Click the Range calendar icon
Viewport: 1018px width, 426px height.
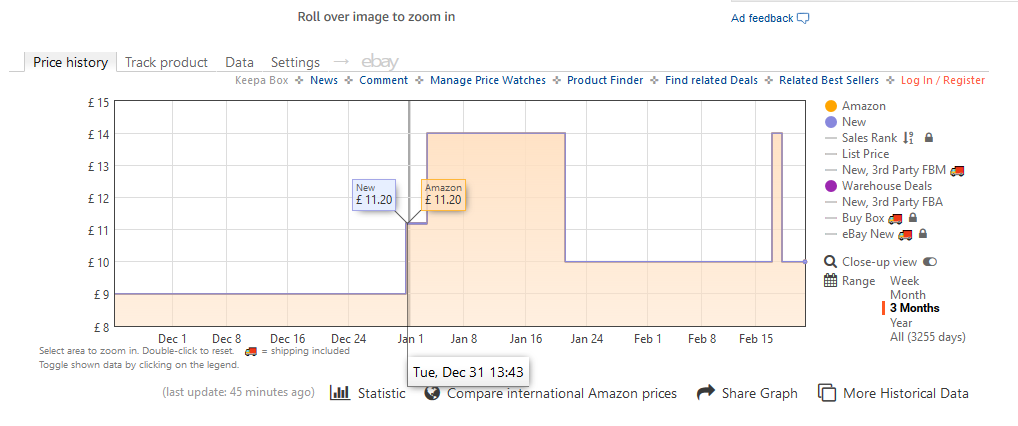830,281
